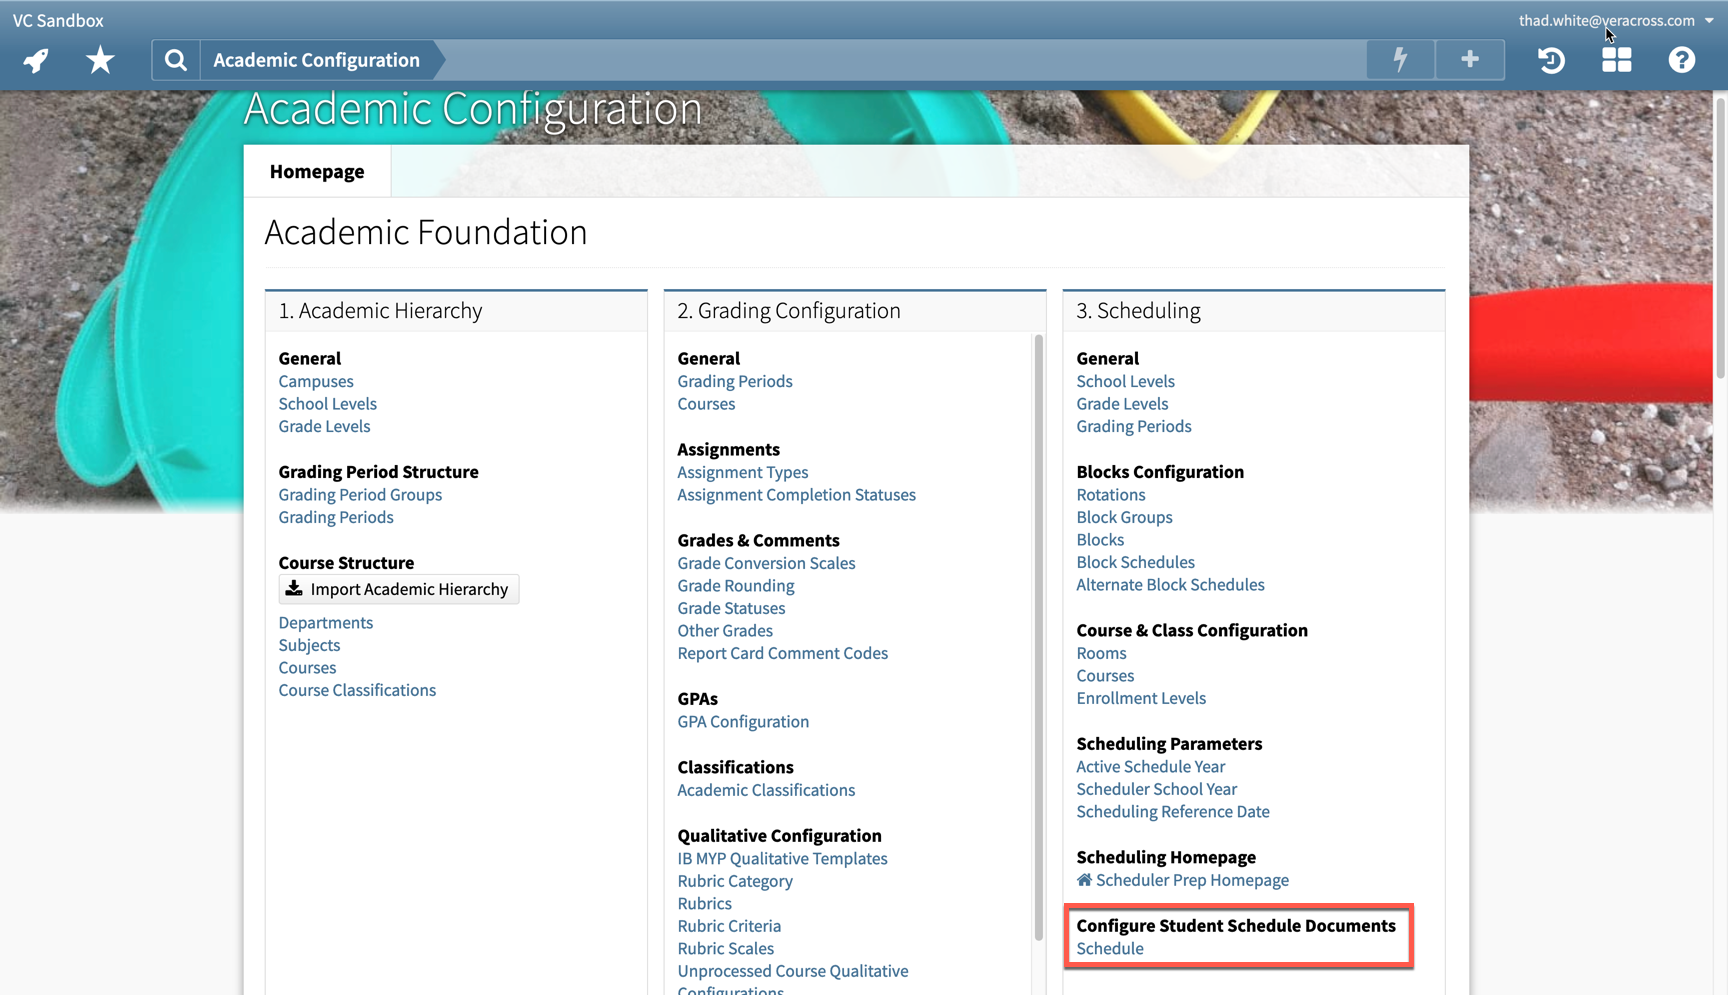Open recent history clock icon
Viewport: 1728px width, 995px height.
click(1551, 60)
